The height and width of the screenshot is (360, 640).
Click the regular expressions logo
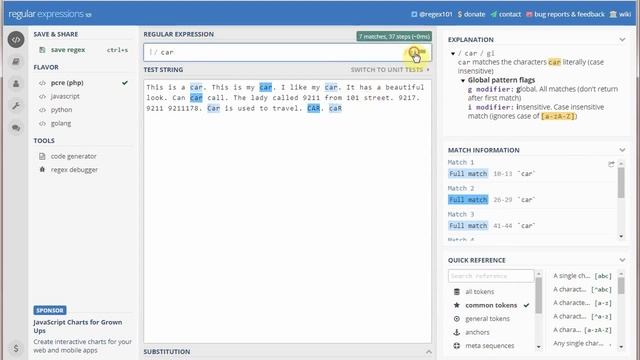pos(50,14)
